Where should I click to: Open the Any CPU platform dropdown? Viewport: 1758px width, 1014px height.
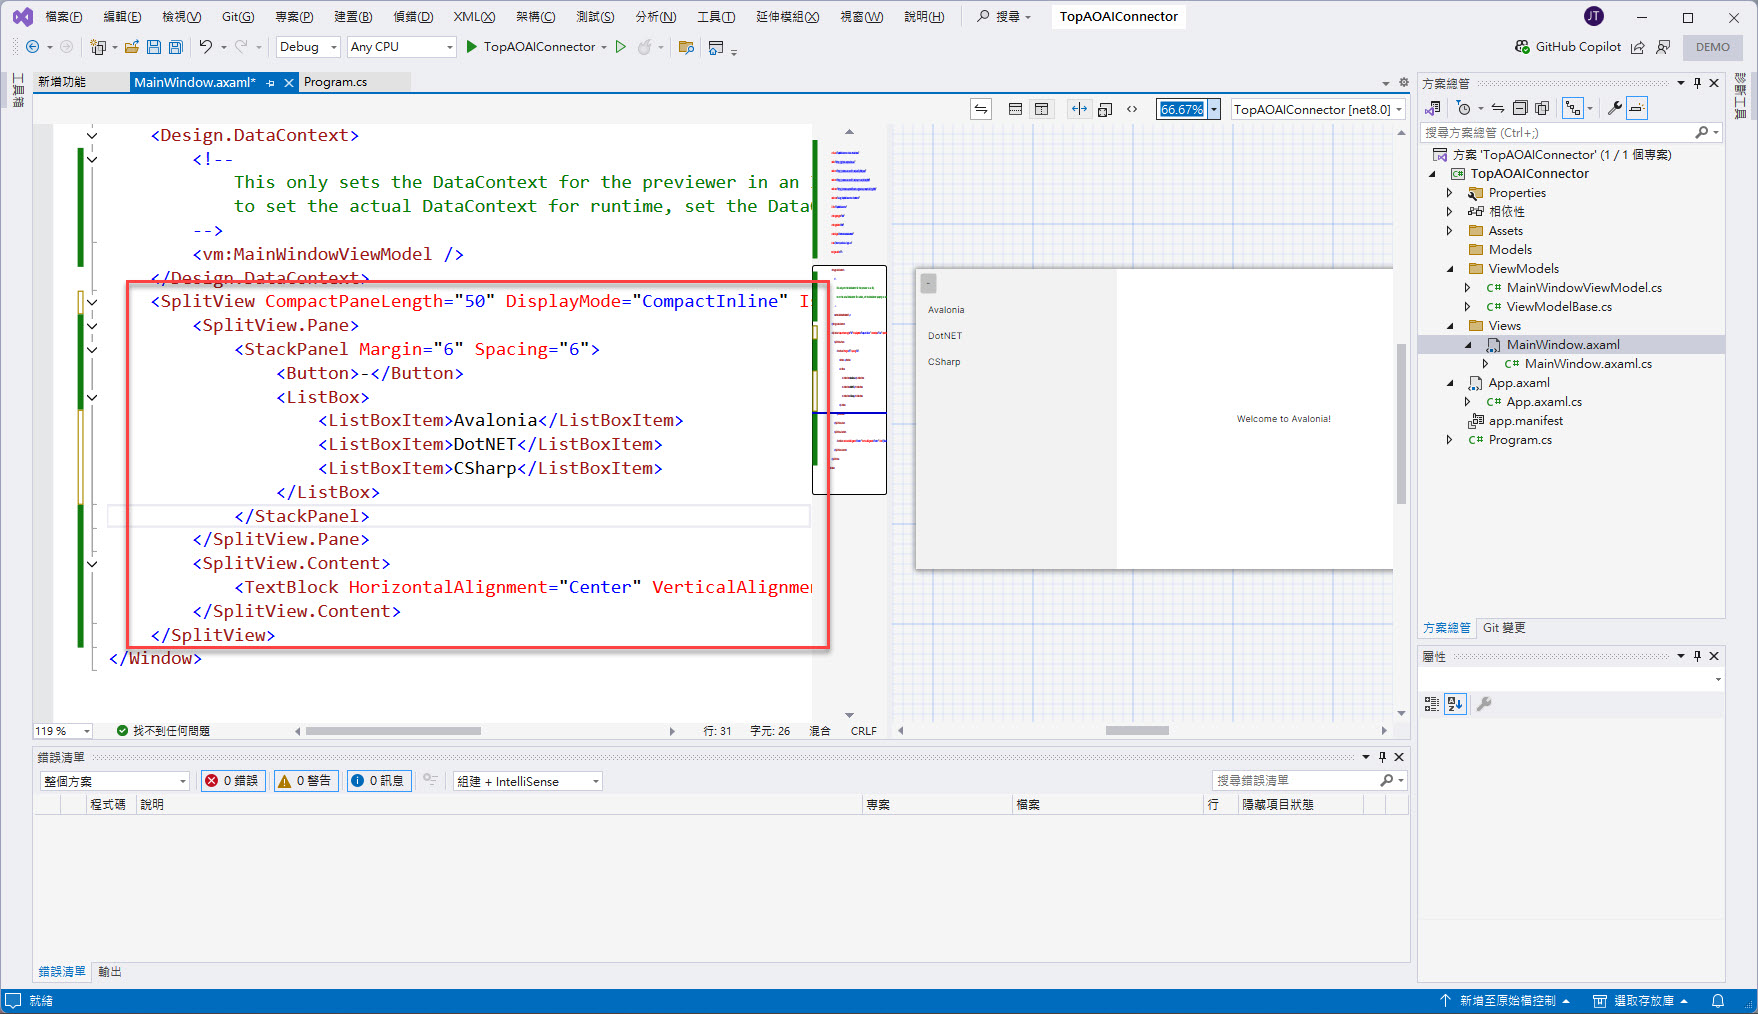[x=401, y=47]
